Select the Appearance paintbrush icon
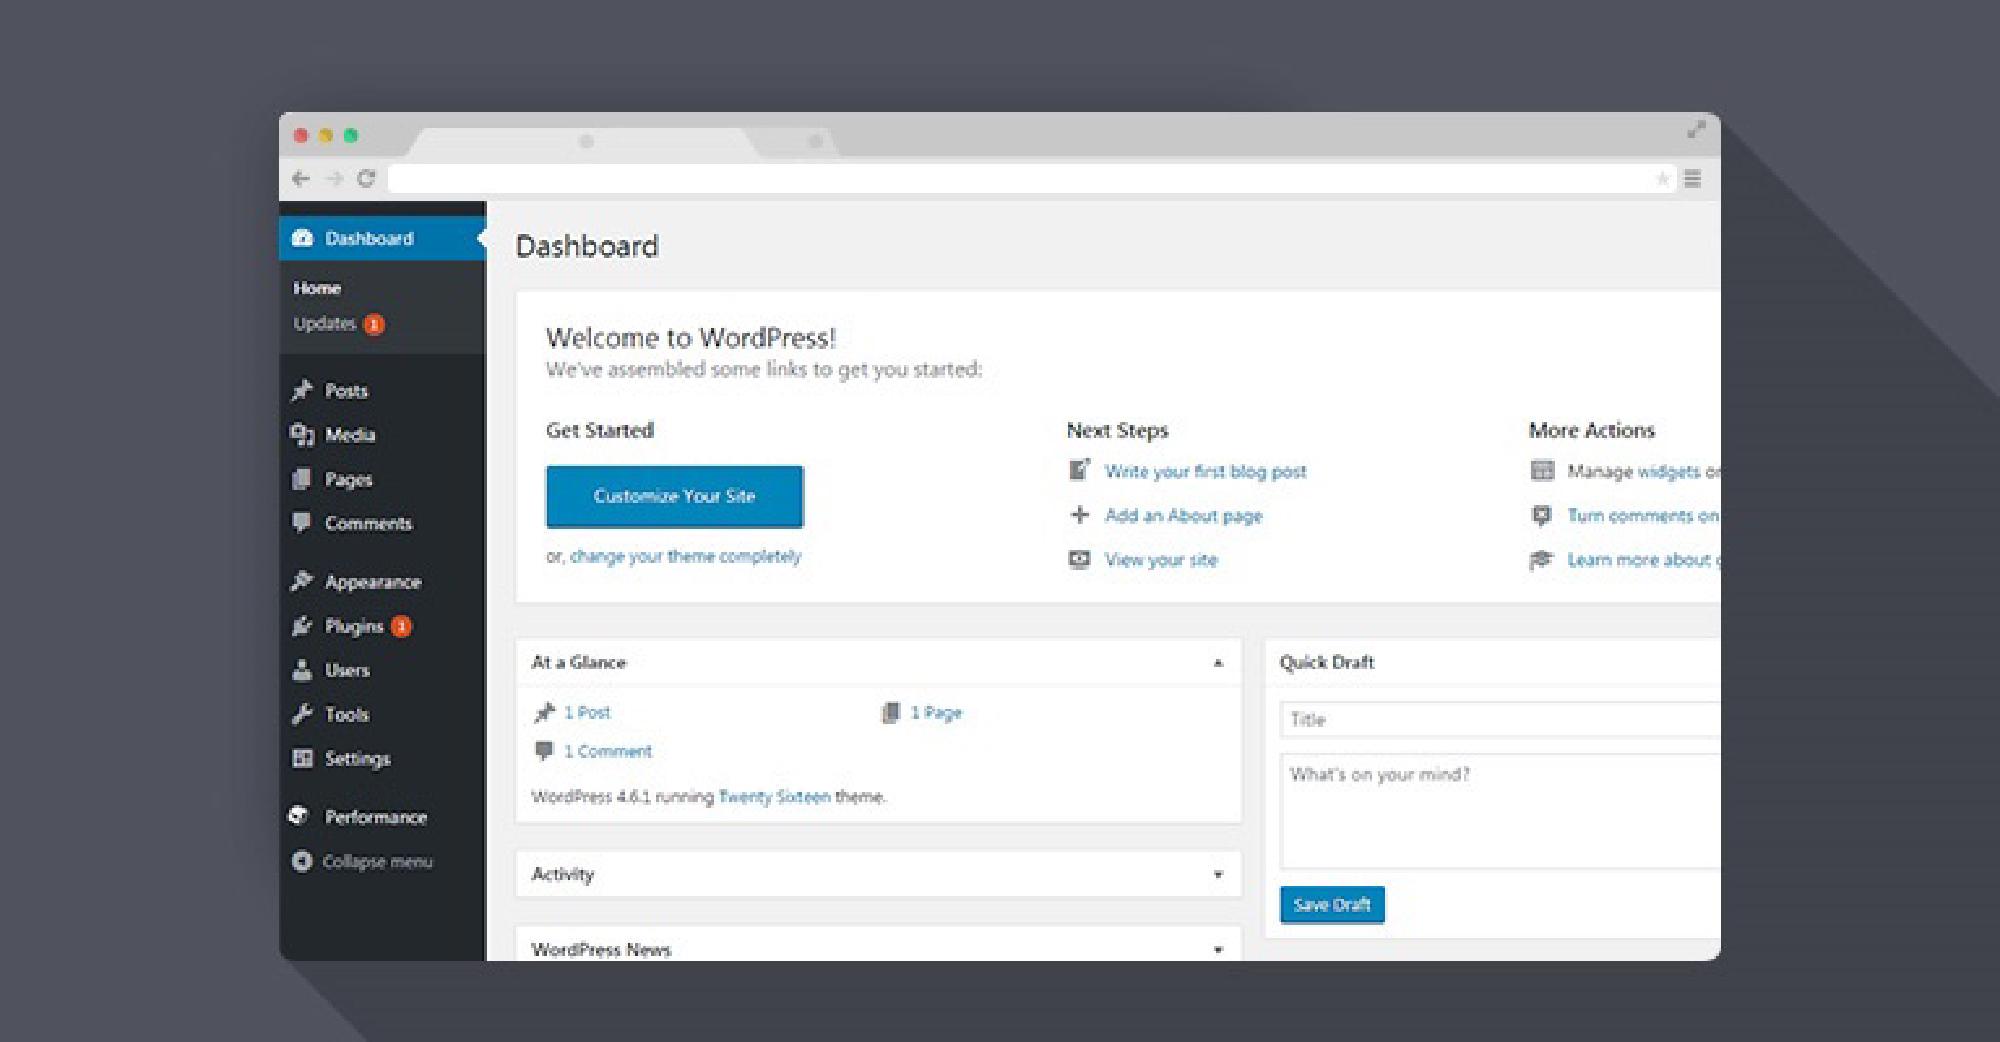Image resolution: width=2000 pixels, height=1042 pixels. tap(302, 581)
